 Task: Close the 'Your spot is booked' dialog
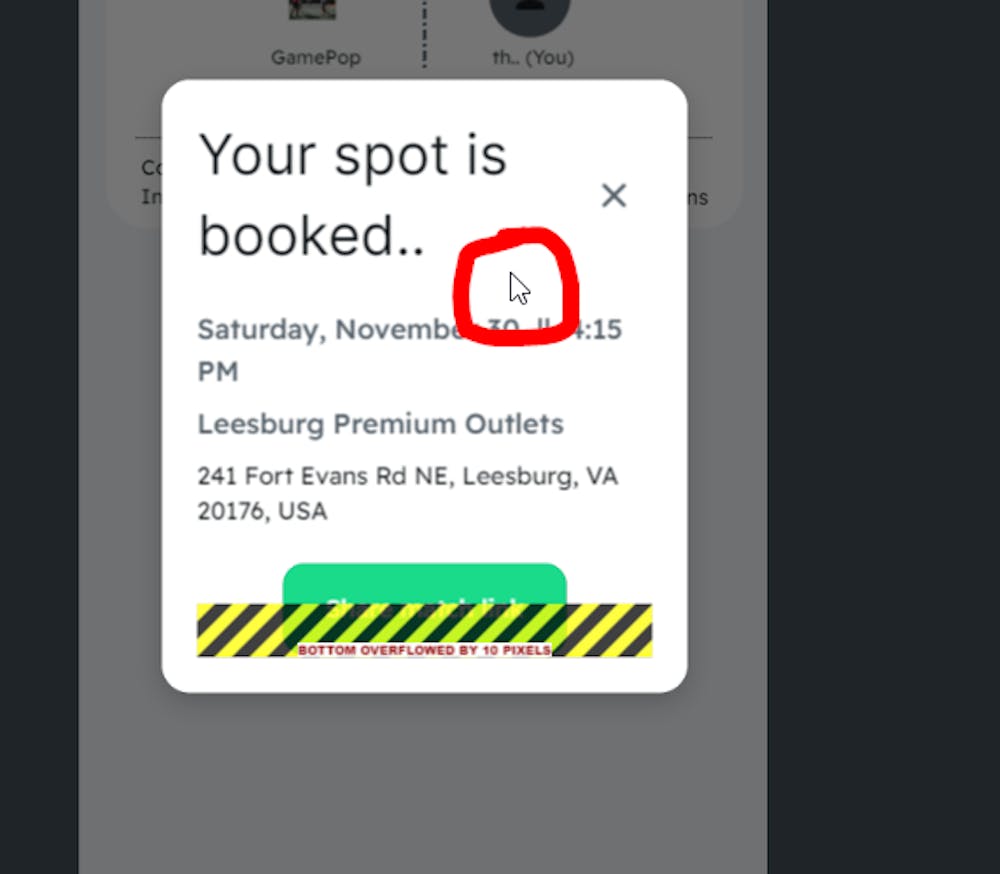click(614, 195)
